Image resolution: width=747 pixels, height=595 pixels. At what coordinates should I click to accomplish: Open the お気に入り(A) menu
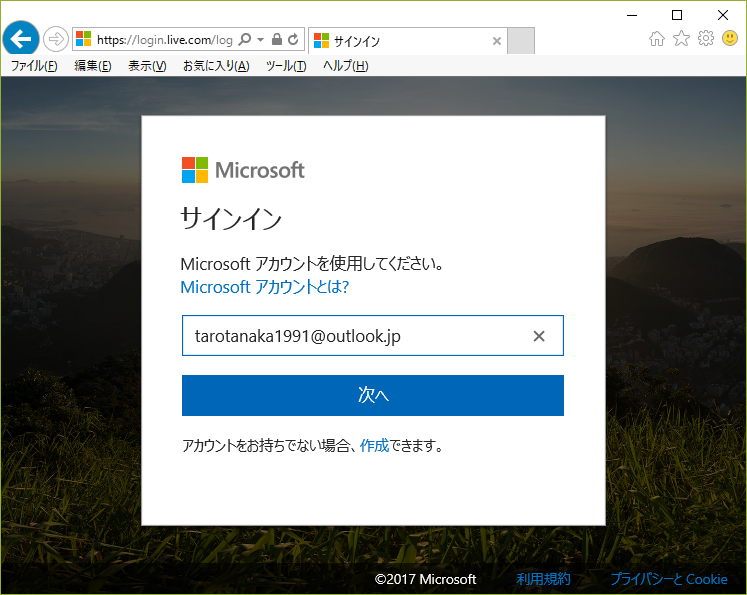click(x=216, y=66)
